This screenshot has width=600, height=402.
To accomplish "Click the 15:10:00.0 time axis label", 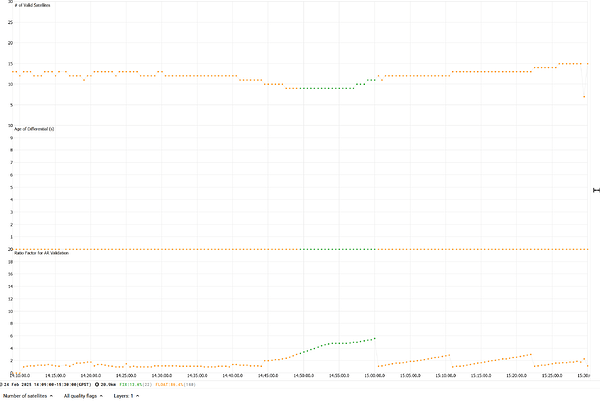I will (445, 376).
